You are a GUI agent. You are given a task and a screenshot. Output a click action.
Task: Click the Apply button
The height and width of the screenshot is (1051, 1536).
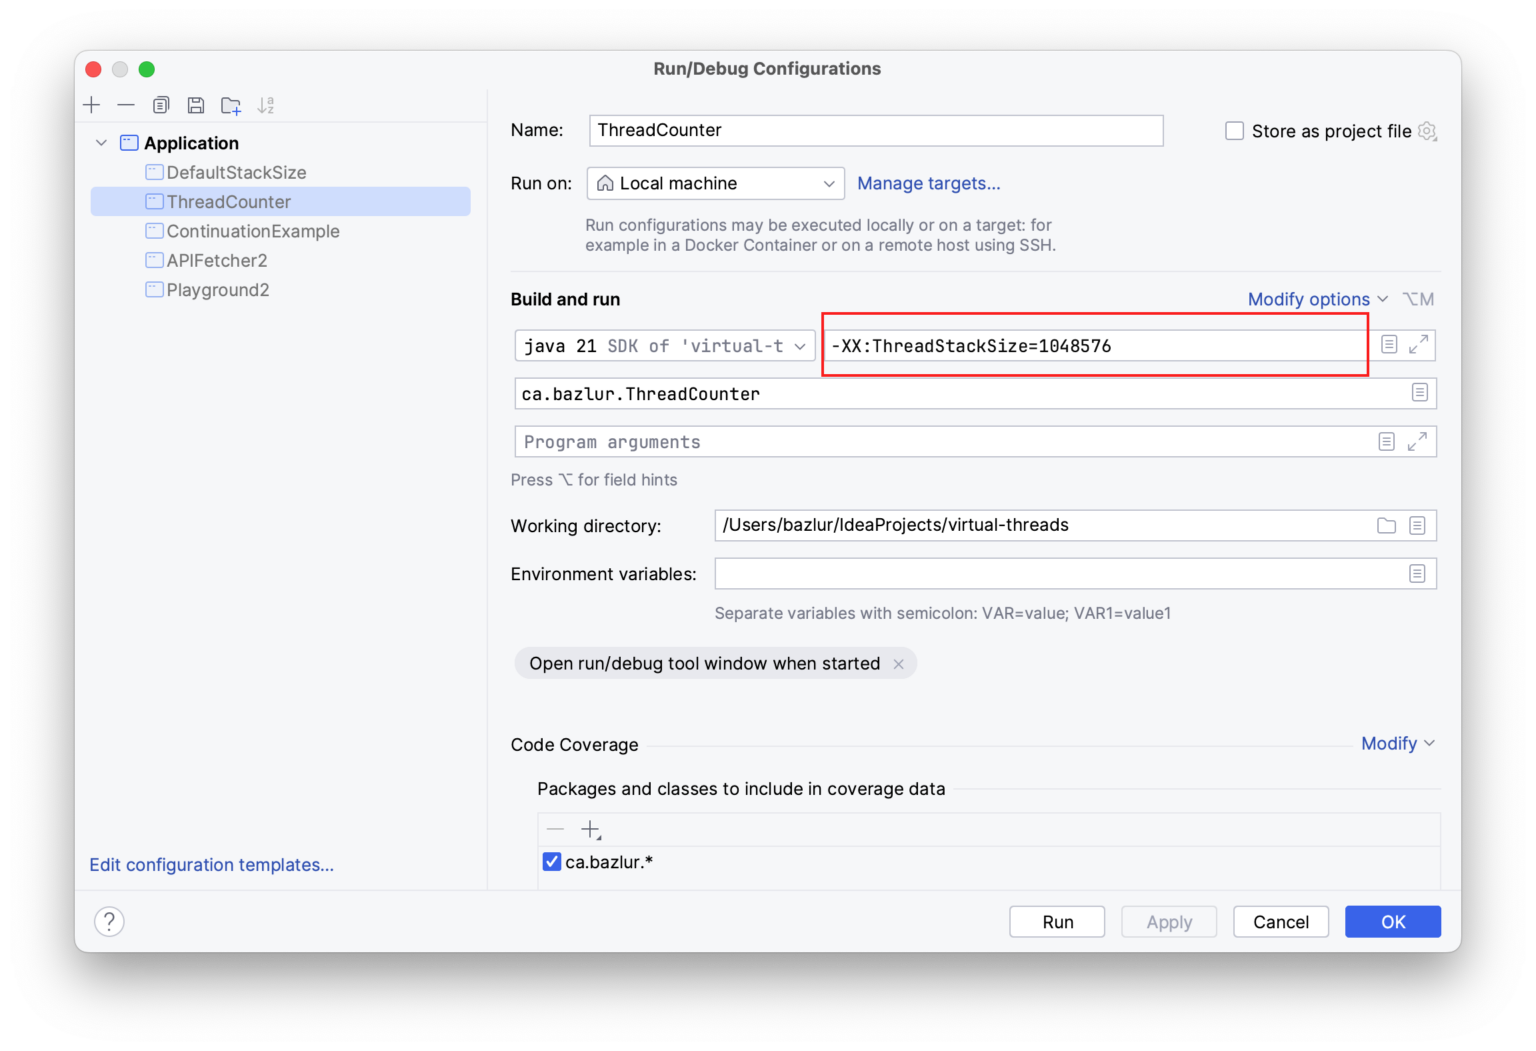(x=1168, y=921)
